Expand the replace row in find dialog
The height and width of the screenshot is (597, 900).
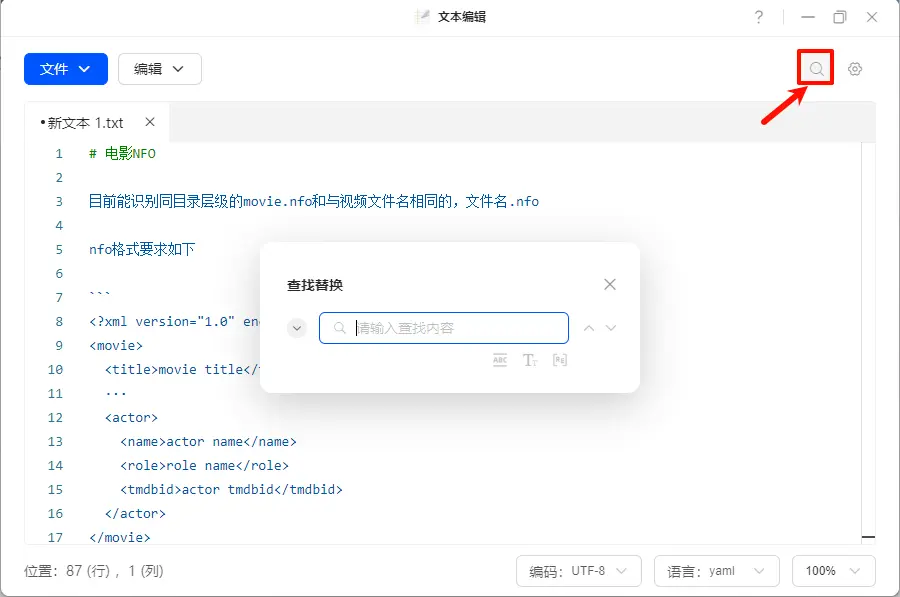(x=297, y=328)
